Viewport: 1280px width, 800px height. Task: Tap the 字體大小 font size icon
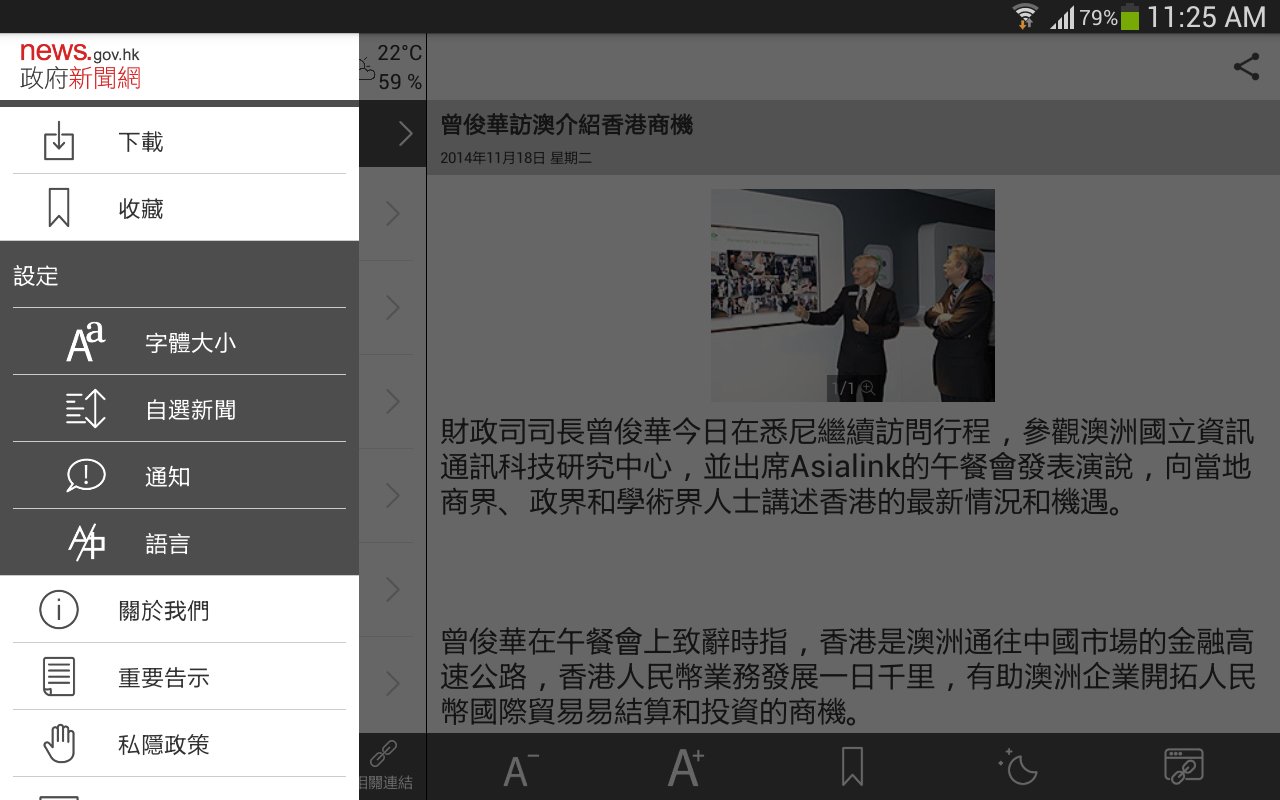point(86,342)
